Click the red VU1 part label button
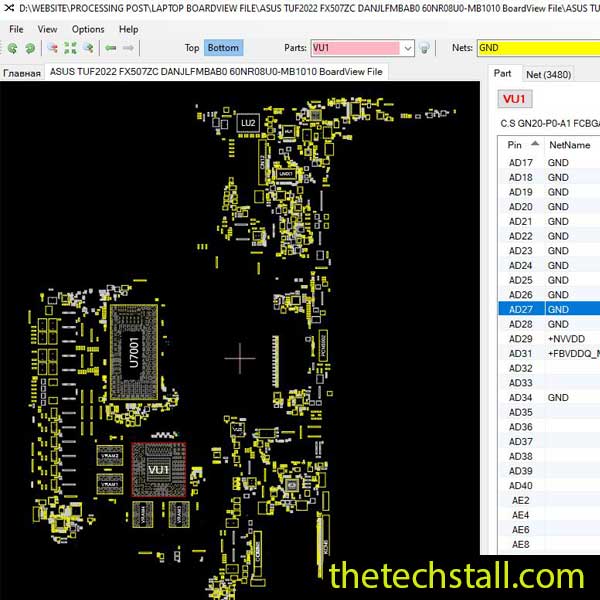600x600 pixels. 514,99
